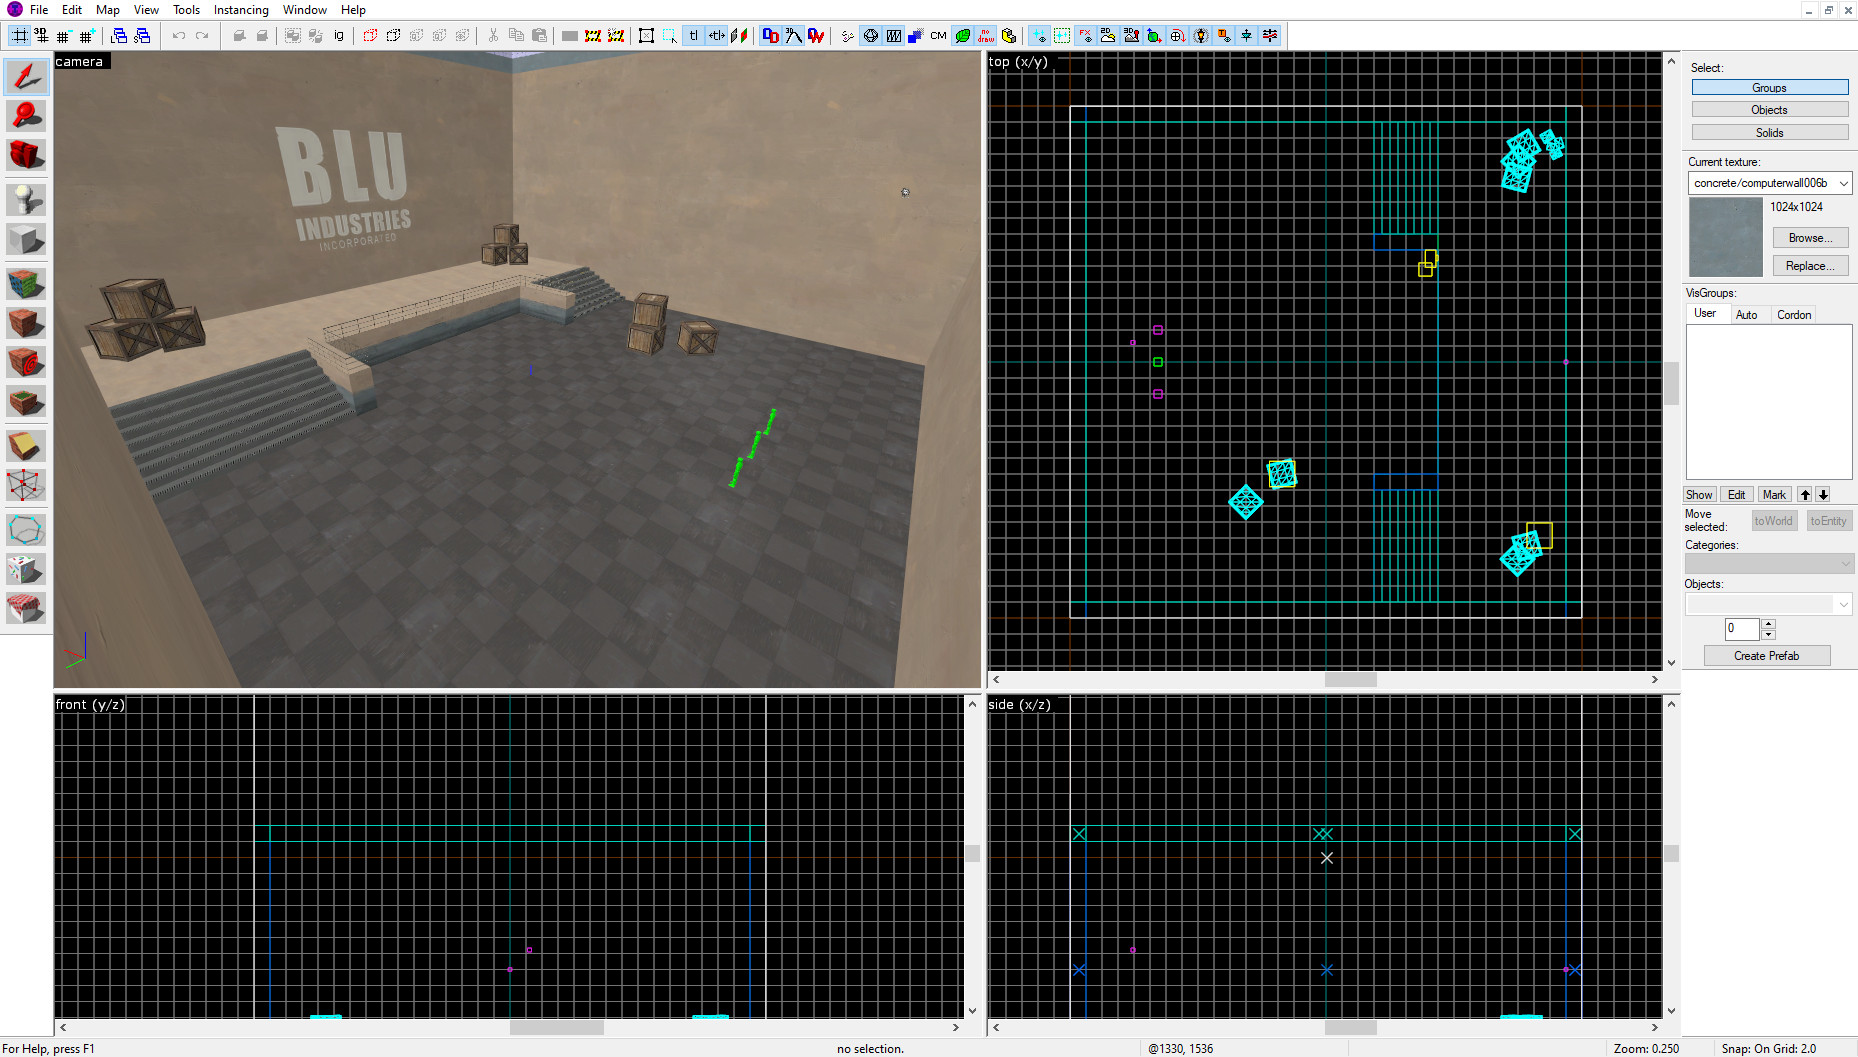This screenshot has width=1858, height=1057.
Task: Click the smaller grid icon
Action: [64, 36]
